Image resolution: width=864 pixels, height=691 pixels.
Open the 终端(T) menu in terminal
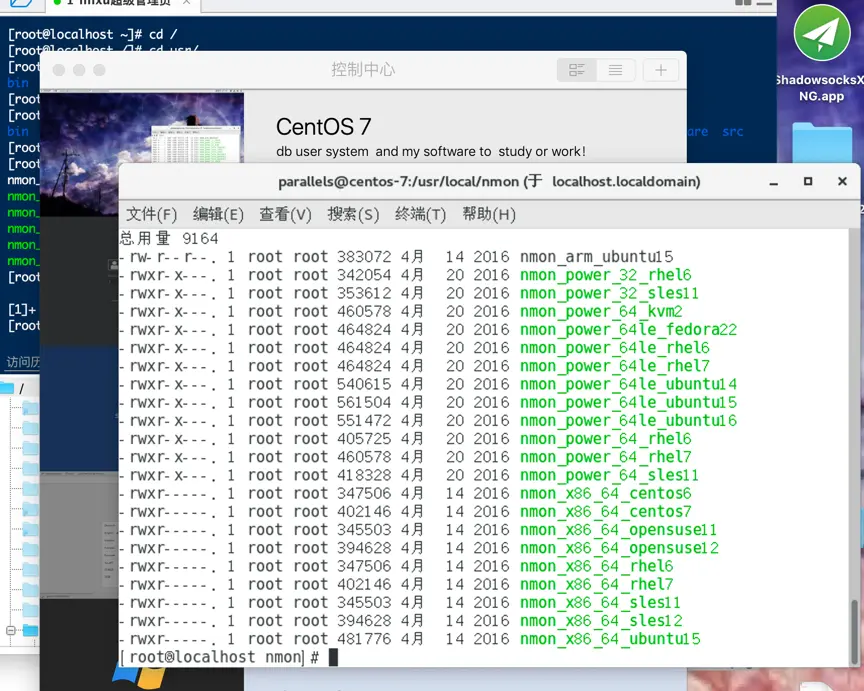[420, 214]
